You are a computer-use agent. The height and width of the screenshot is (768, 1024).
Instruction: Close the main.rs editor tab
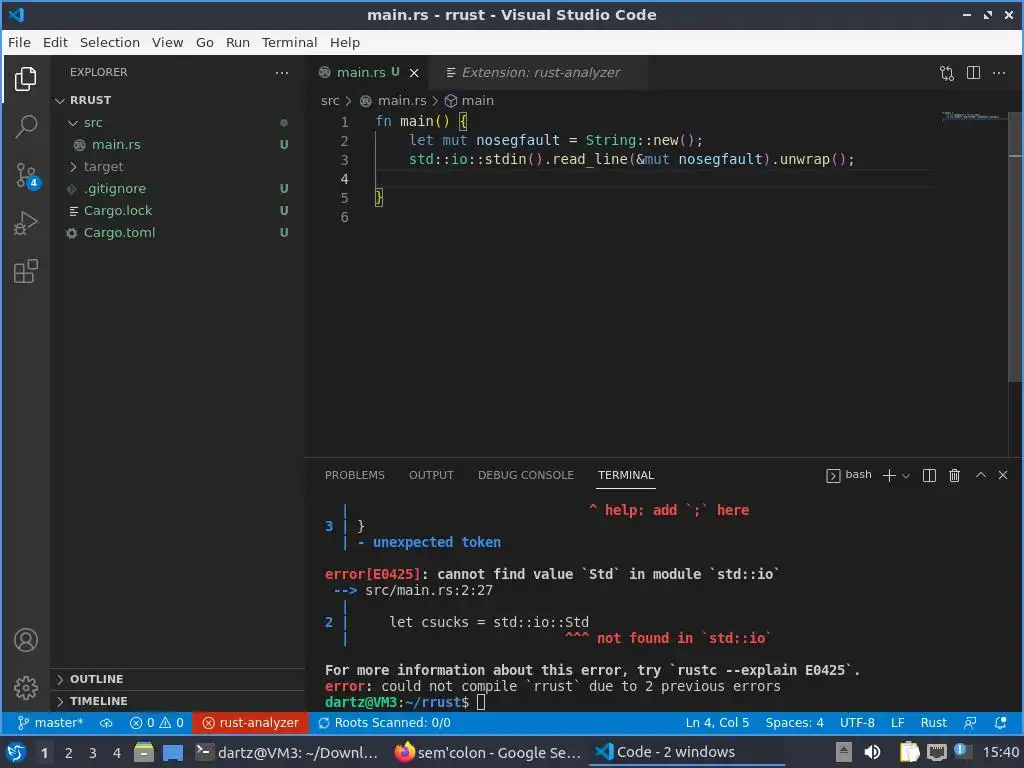(x=414, y=73)
